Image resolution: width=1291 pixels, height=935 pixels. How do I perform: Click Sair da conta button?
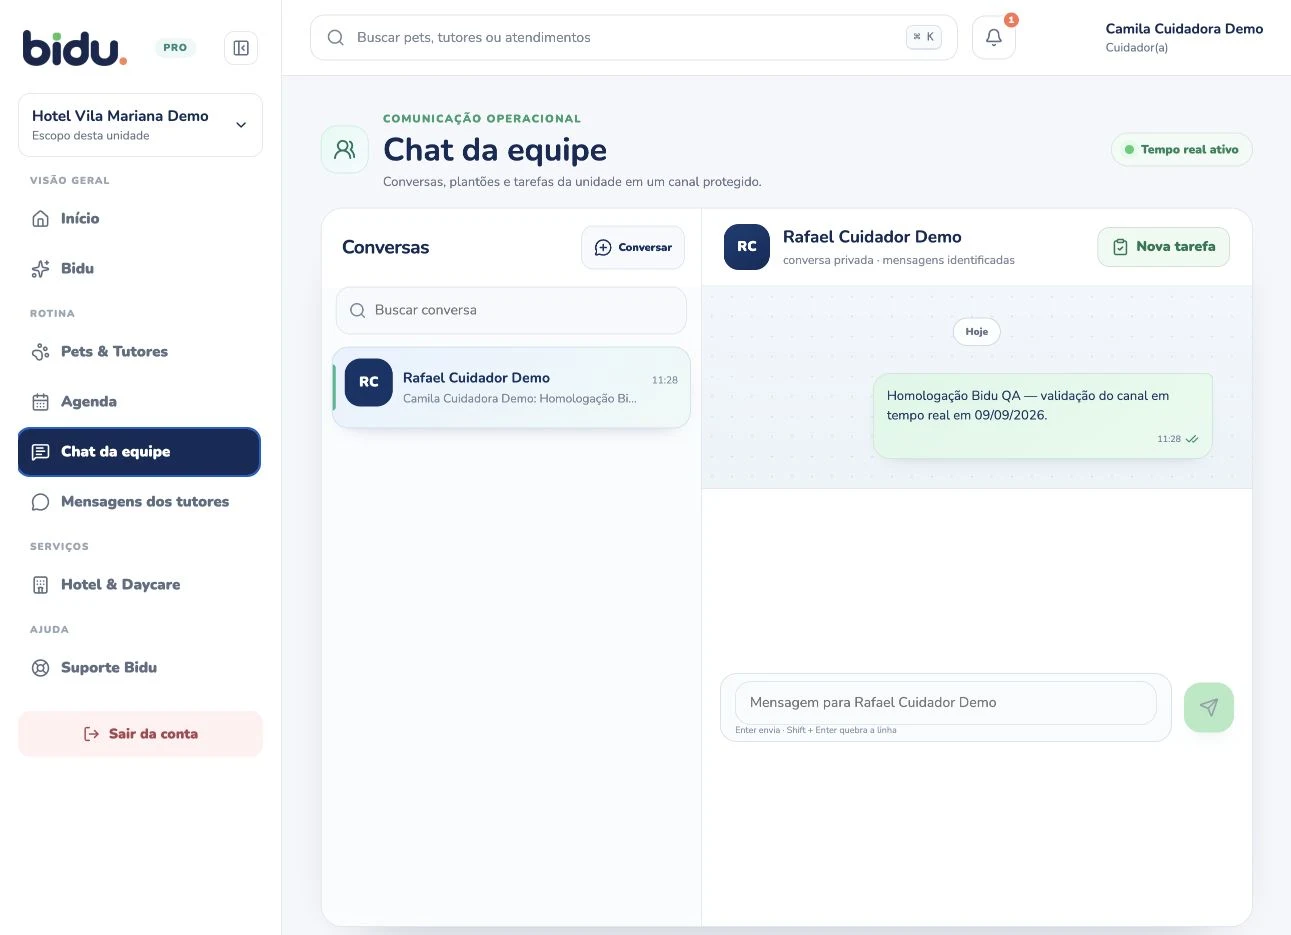tap(140, 734)
